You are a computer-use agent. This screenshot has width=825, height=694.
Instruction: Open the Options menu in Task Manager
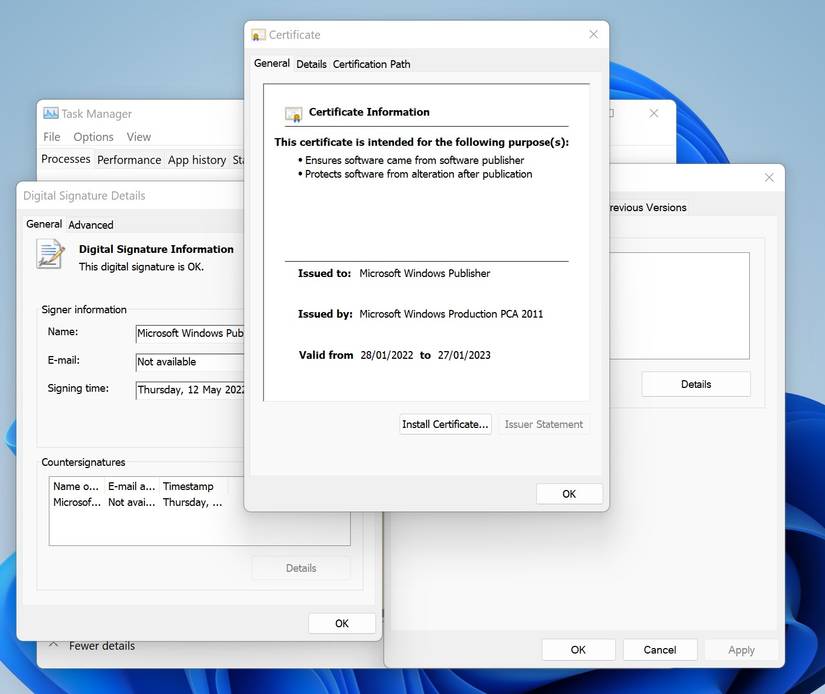coord(93,136)
